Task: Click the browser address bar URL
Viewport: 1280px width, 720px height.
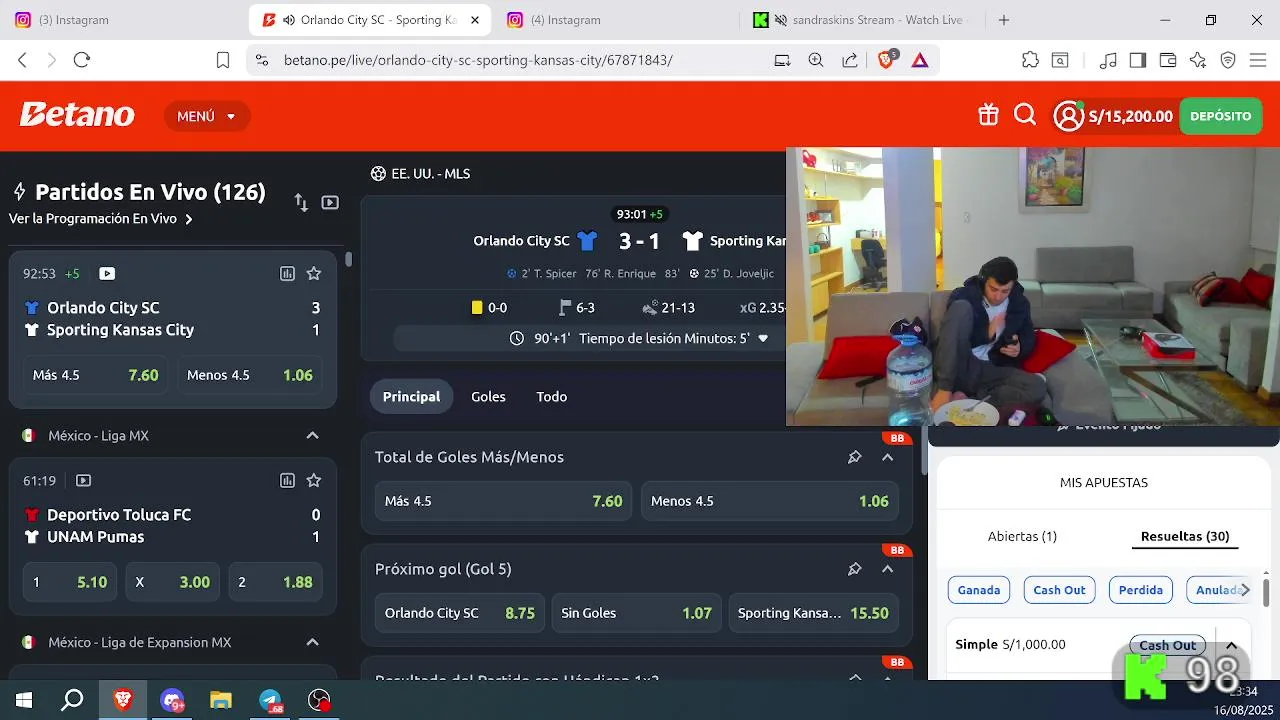Action: pyautogui.click(x=478, y=60)
